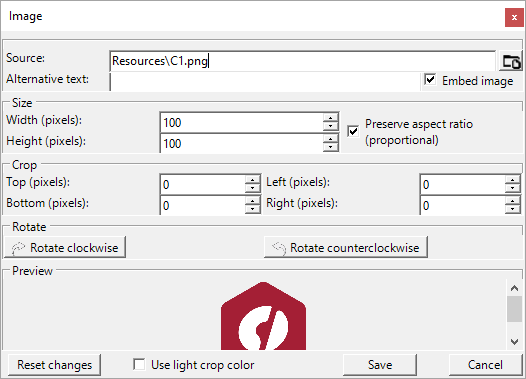Close the Image dialog with red X
Screen dimensions: 526x379
(x=514, y=17)
